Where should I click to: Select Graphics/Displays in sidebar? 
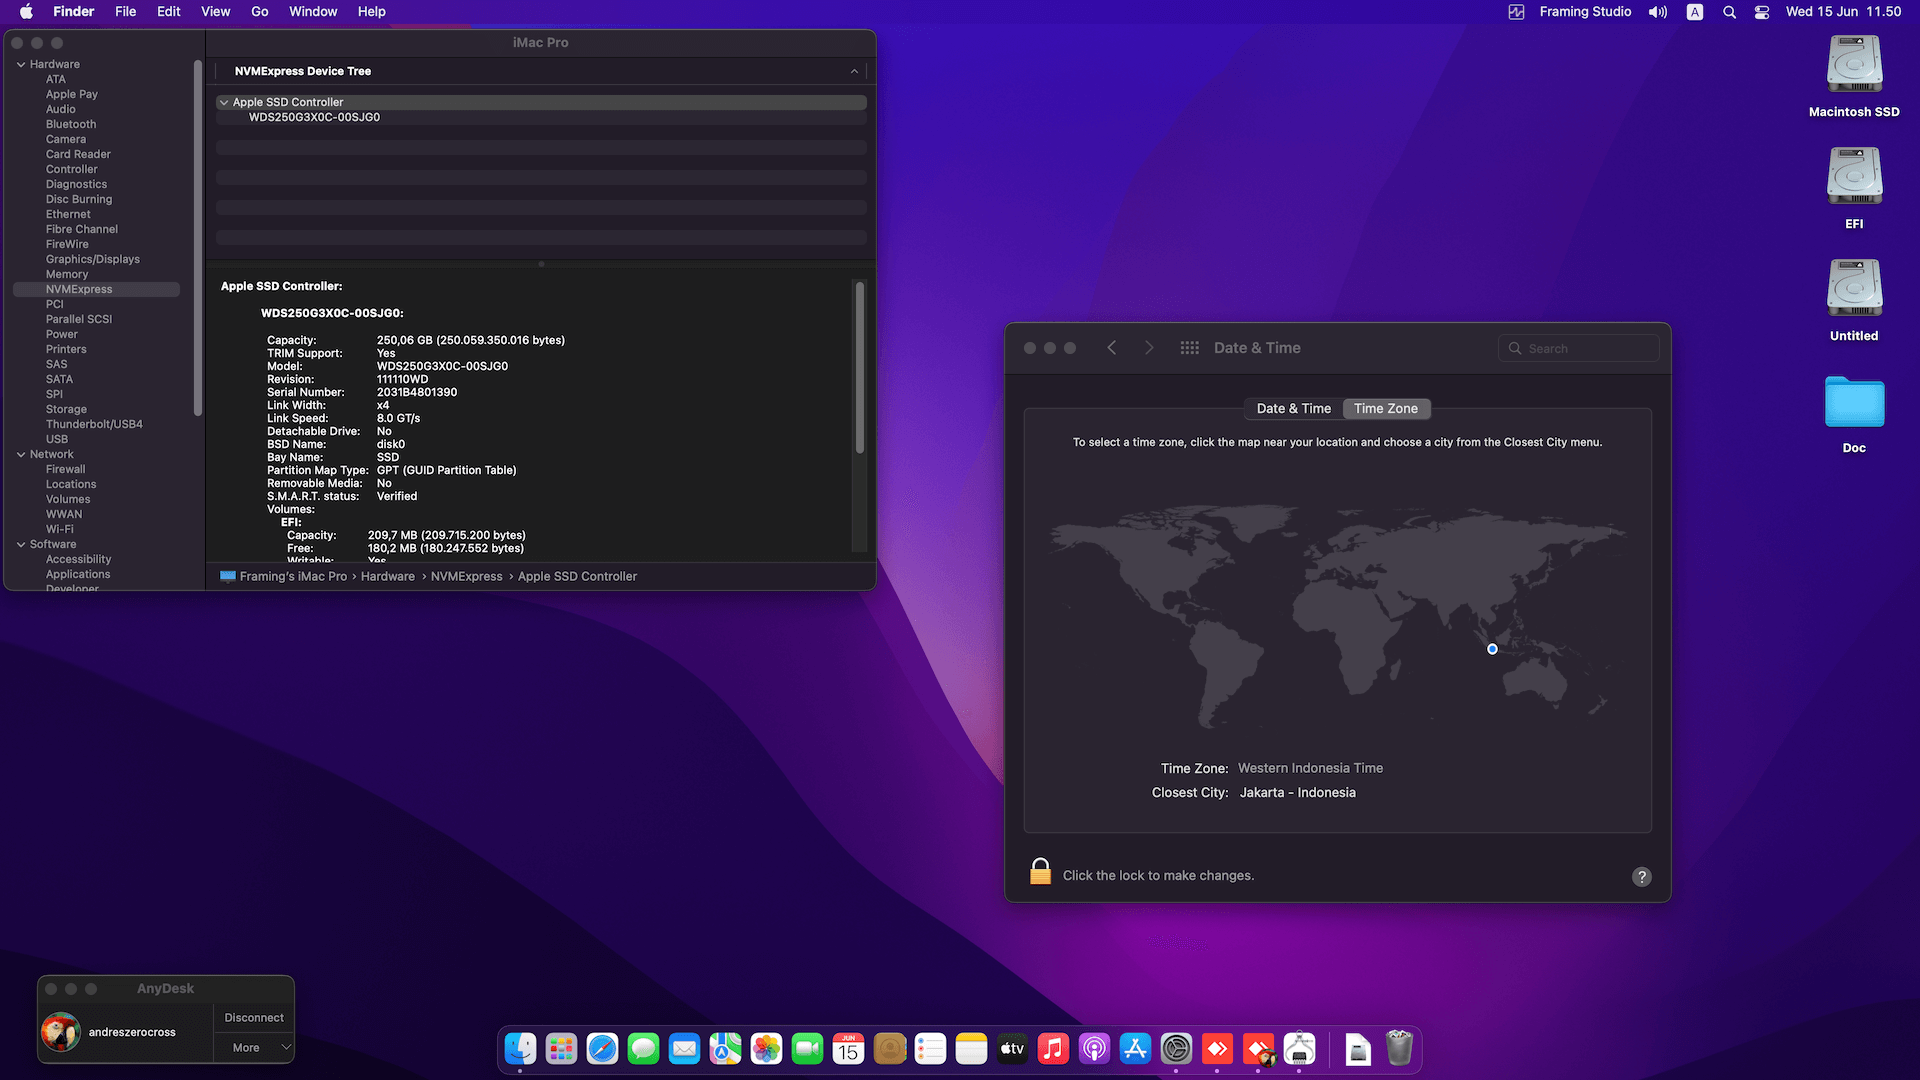point(93,259)
